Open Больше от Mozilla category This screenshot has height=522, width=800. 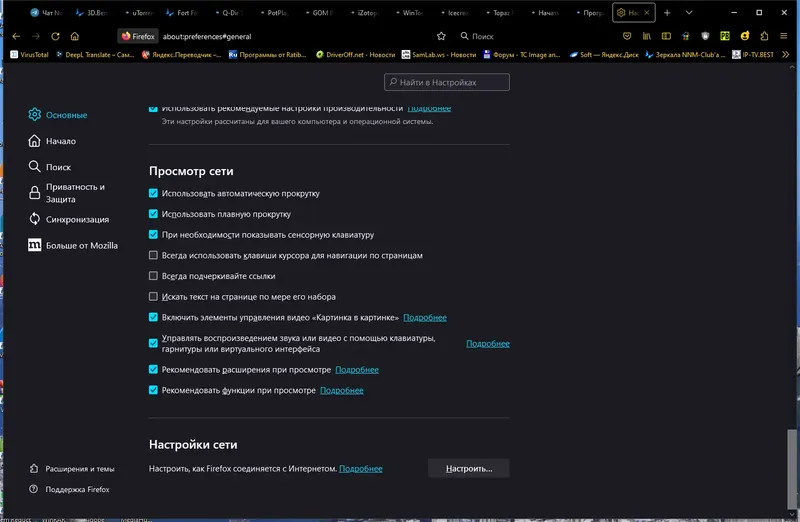point(73,245)
